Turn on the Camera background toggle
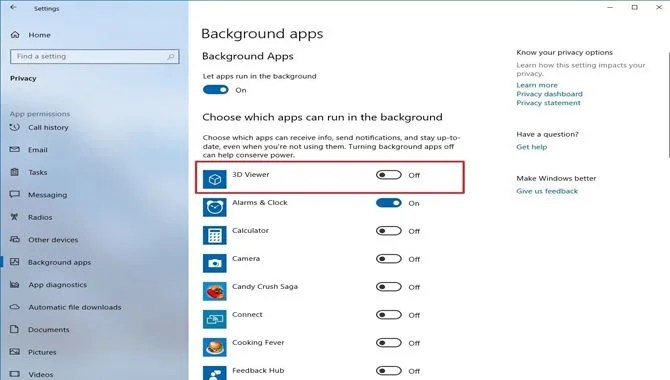670x380 pixels. (389, 259)
